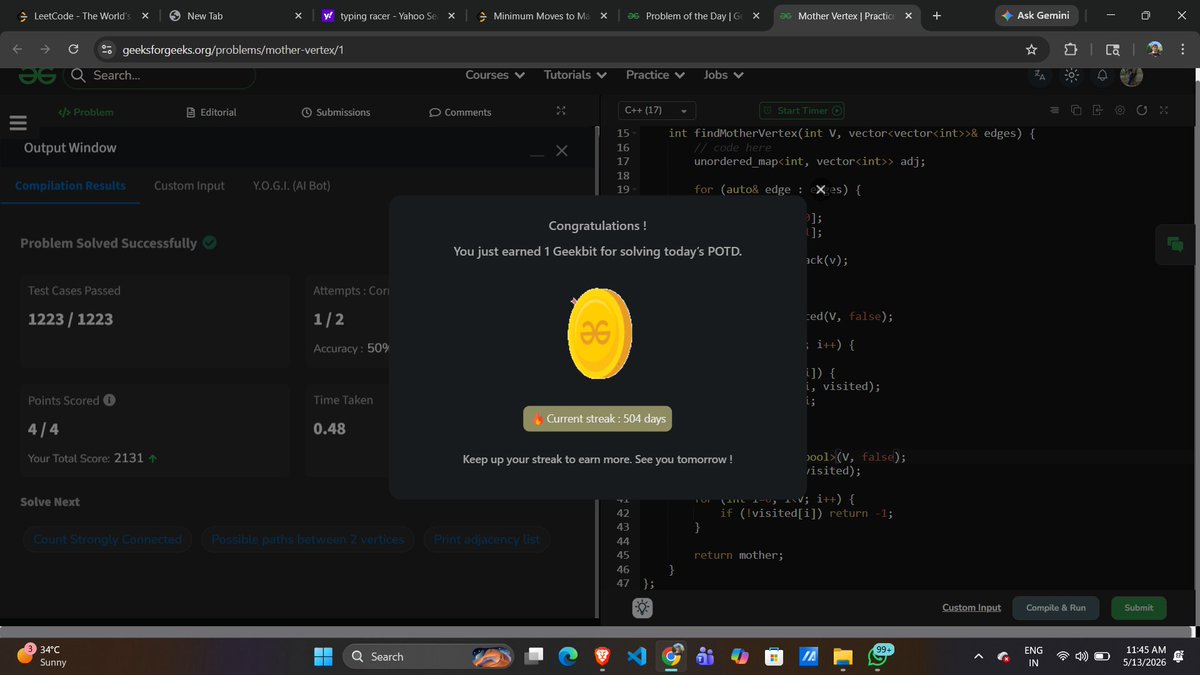Open Visual Studio Code from taskbar
This screenshot has height=675, width=1200.
tap(636, 657)
